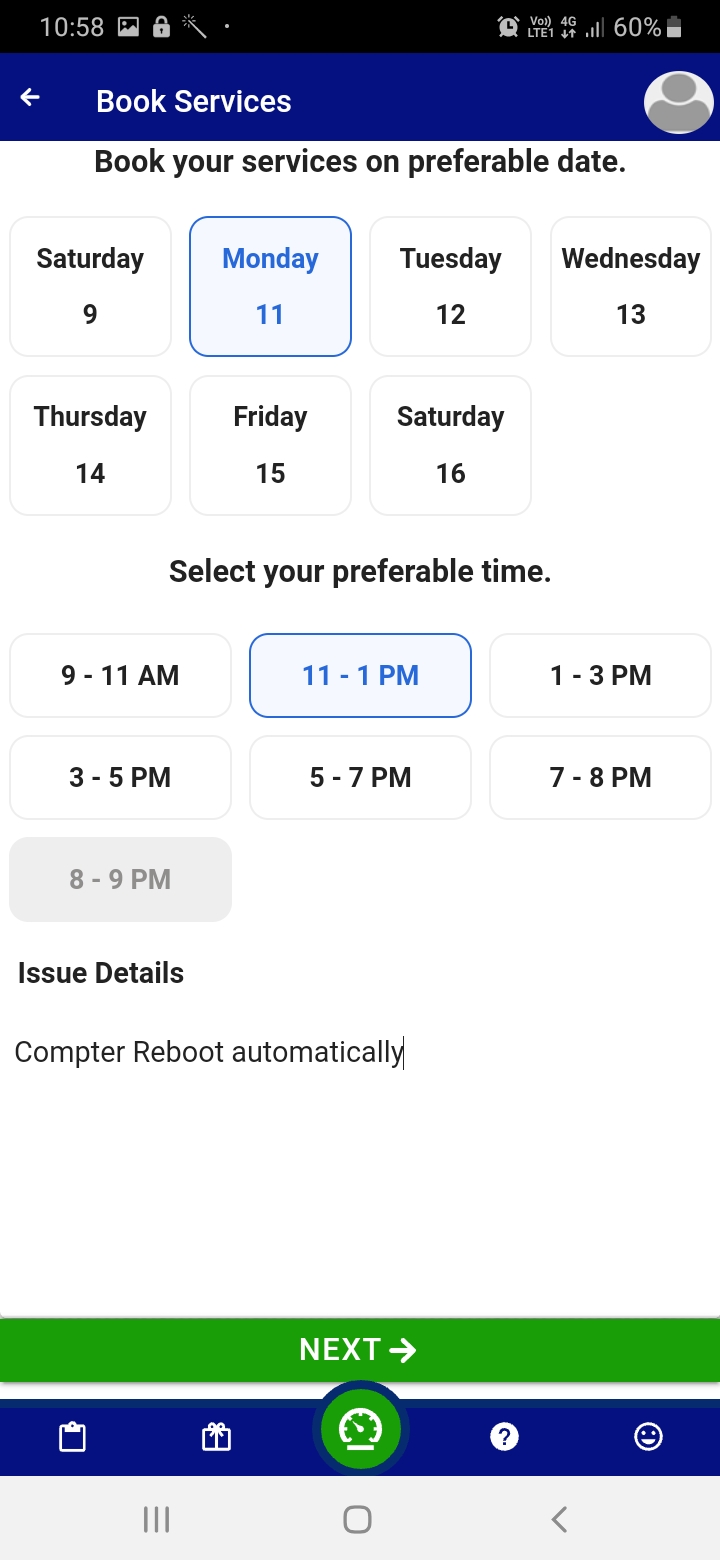Open the user profile avatar

tap(679, 101)
